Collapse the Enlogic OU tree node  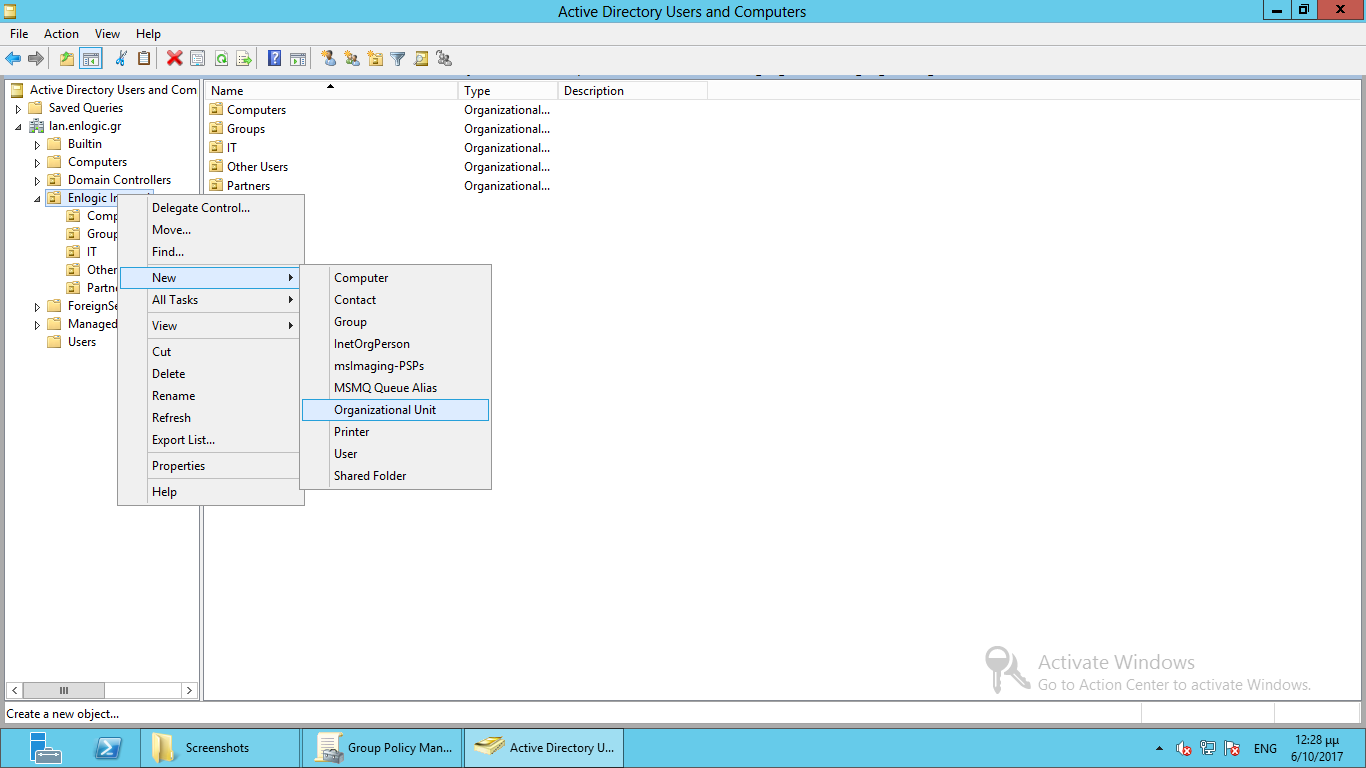[37, 198]
